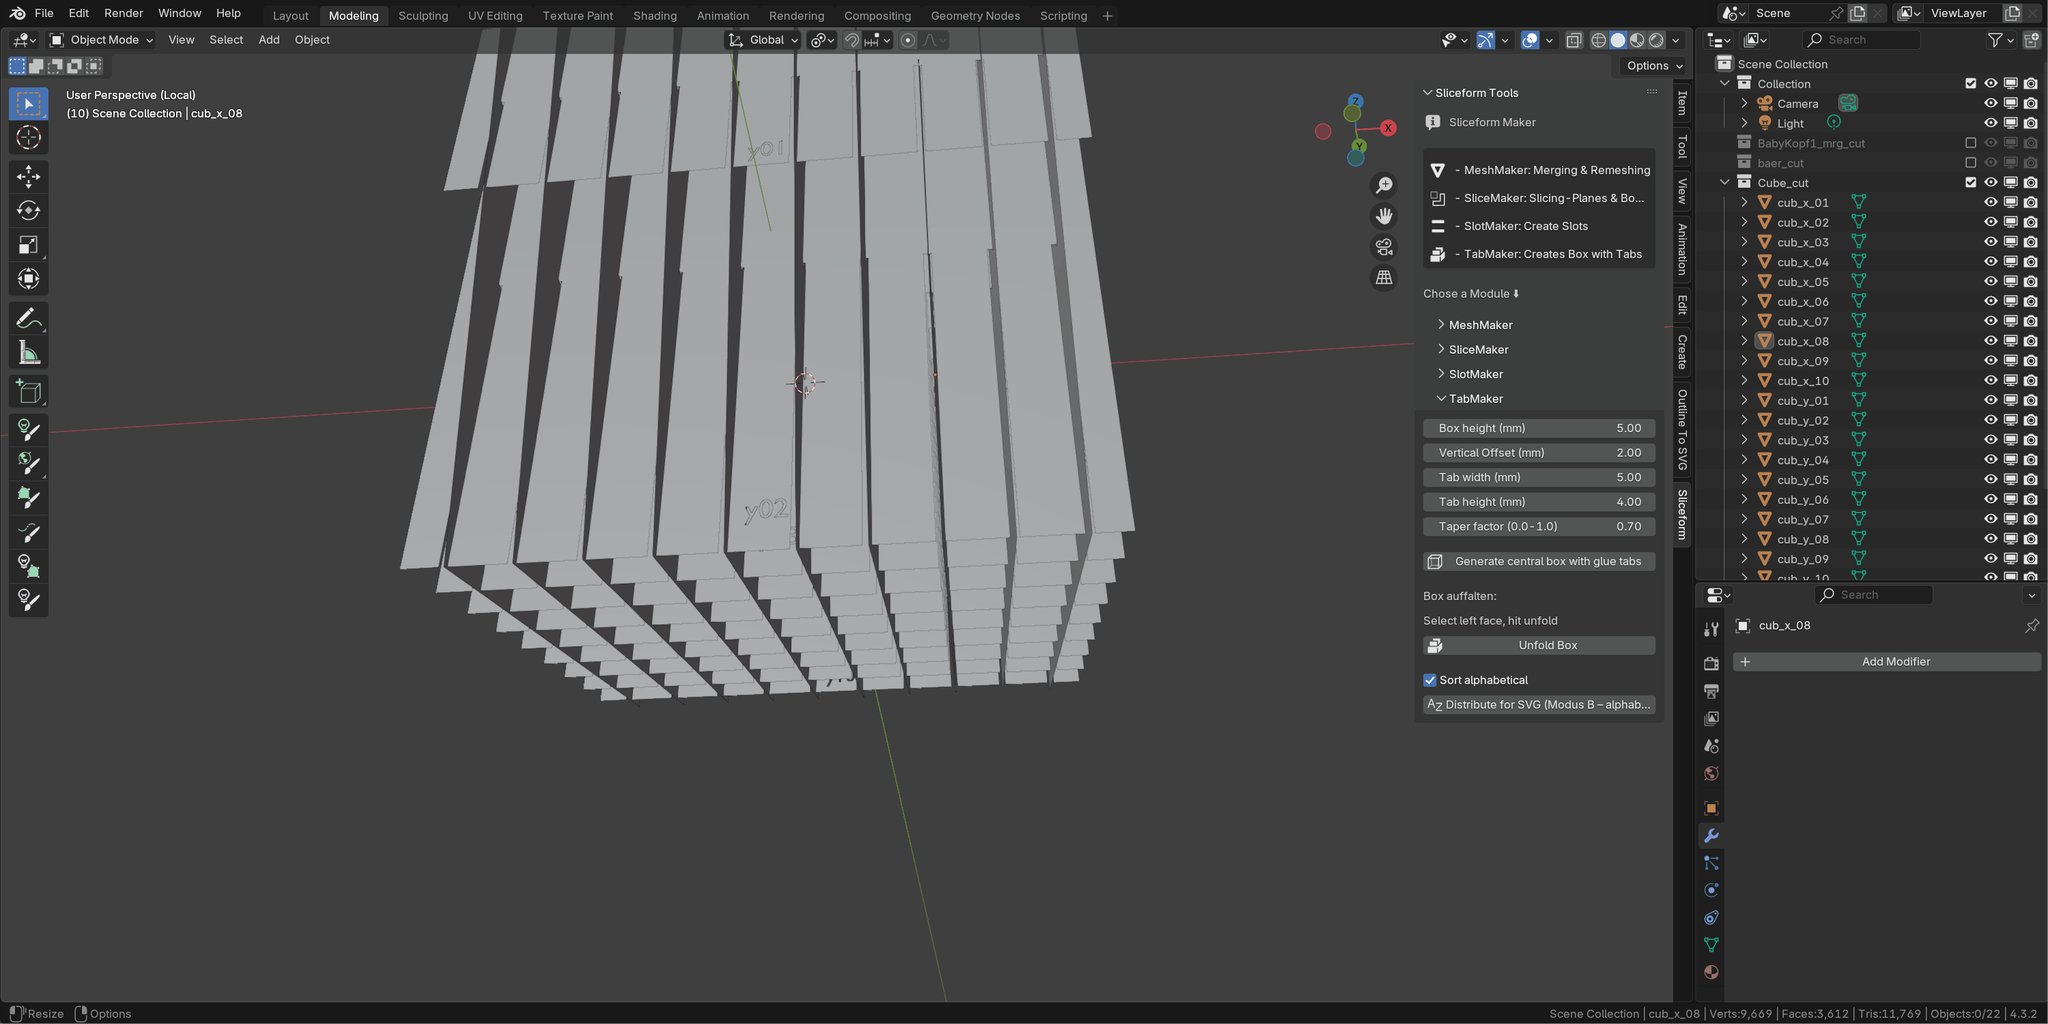The width and height of the screenshot is (2048, 1024).
Task: Hide cub_x_05 in the outliner
Action: tap(1991, 281)
